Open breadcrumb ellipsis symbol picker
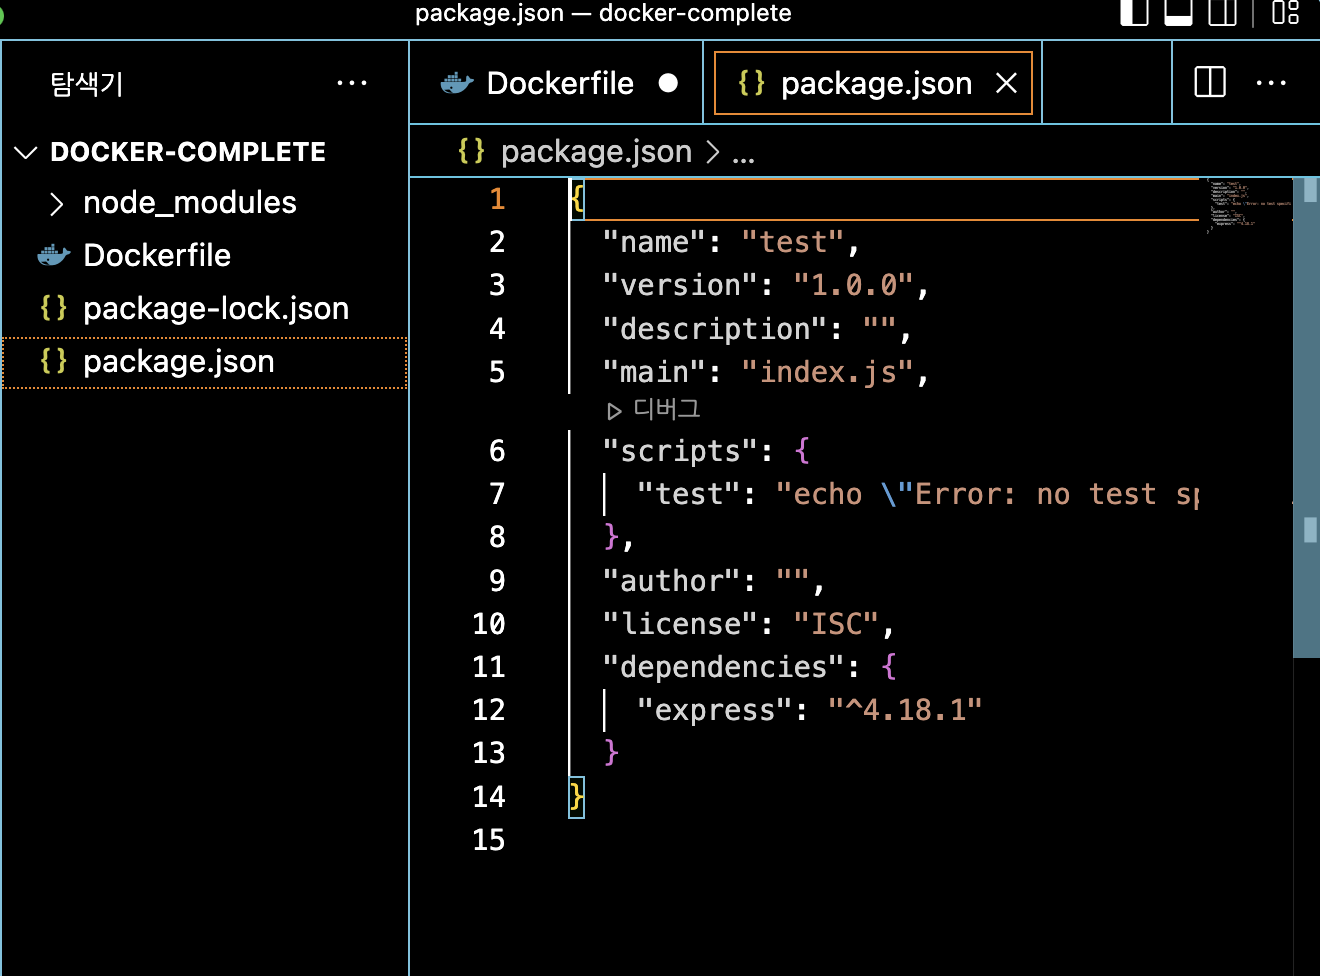Screen dimensions: 1320x976 pyautogui.click(x=743, y=153)
